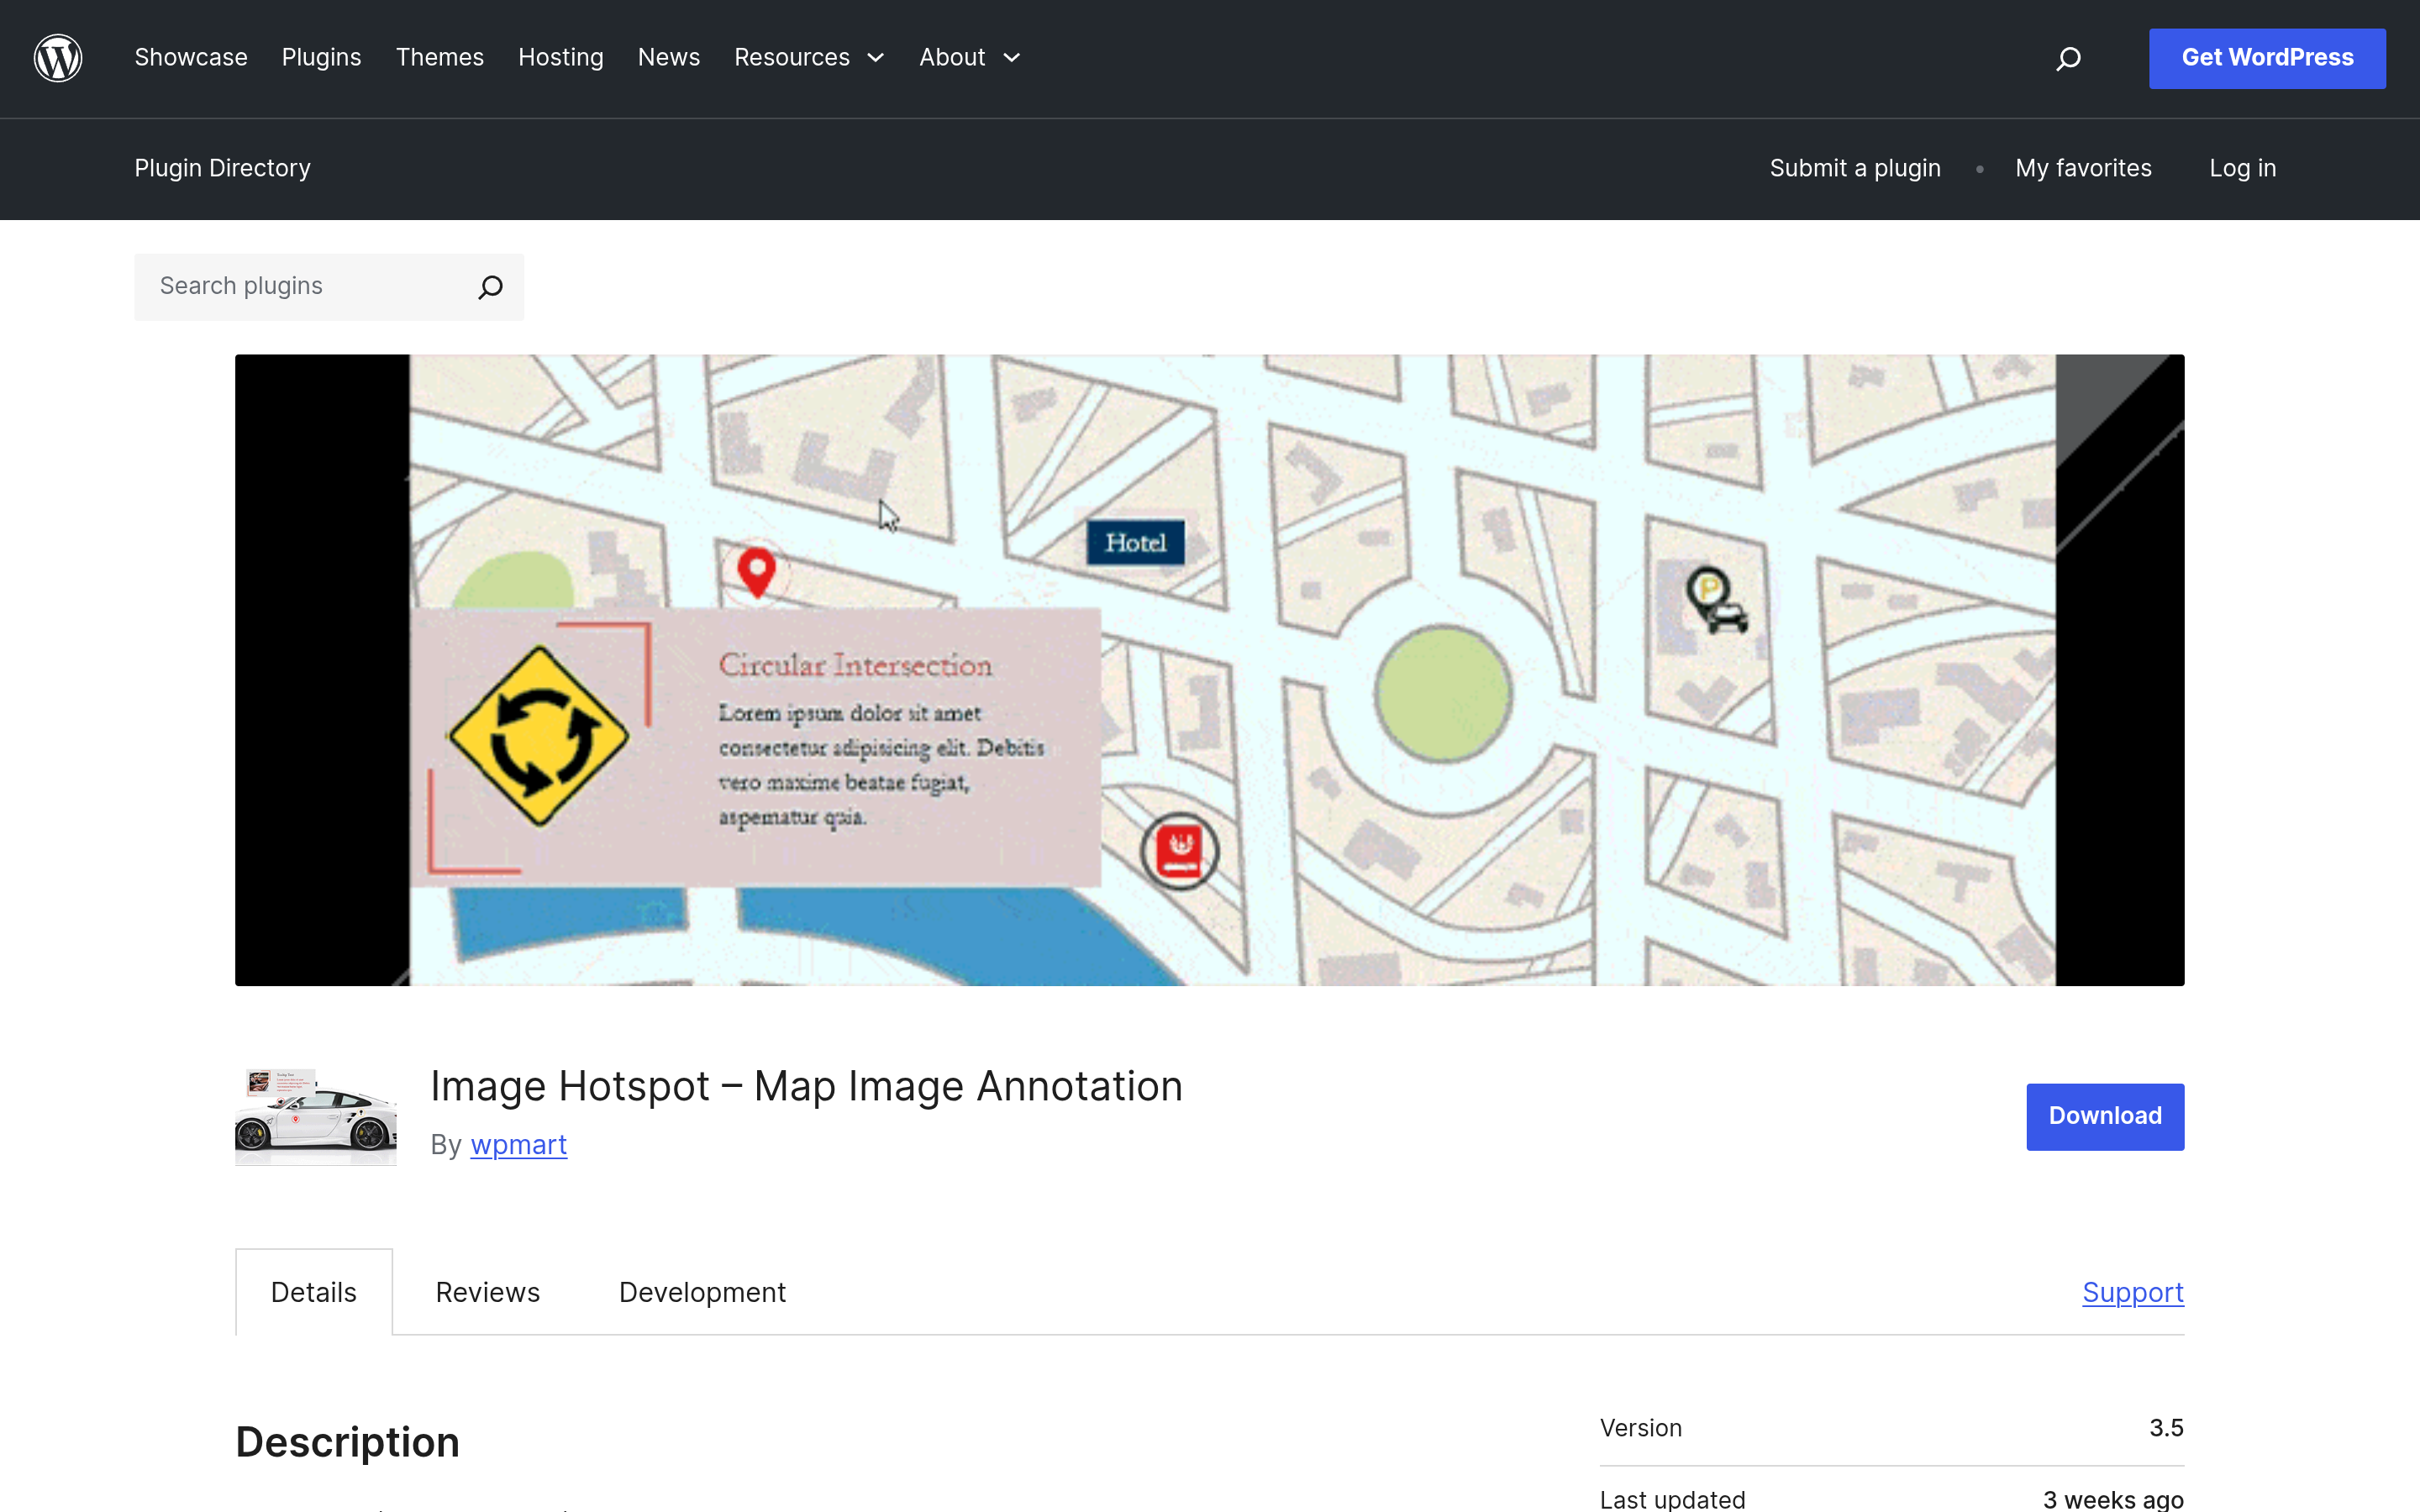Image resolution: width=2420 pixels, height=1512 pixels.
Task: Open the Plugin Directory link
Action: tap(222, 168)
